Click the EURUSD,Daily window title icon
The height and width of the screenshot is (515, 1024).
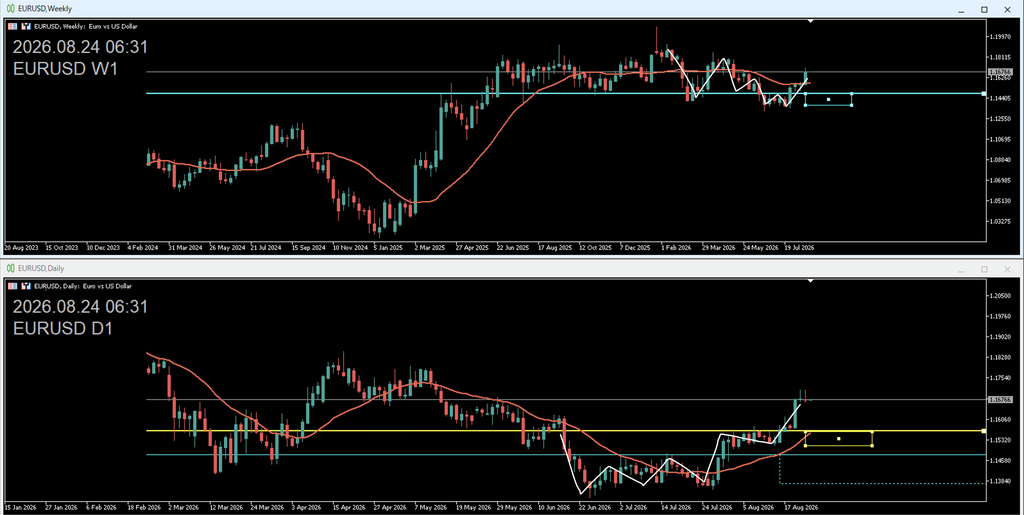11,268
